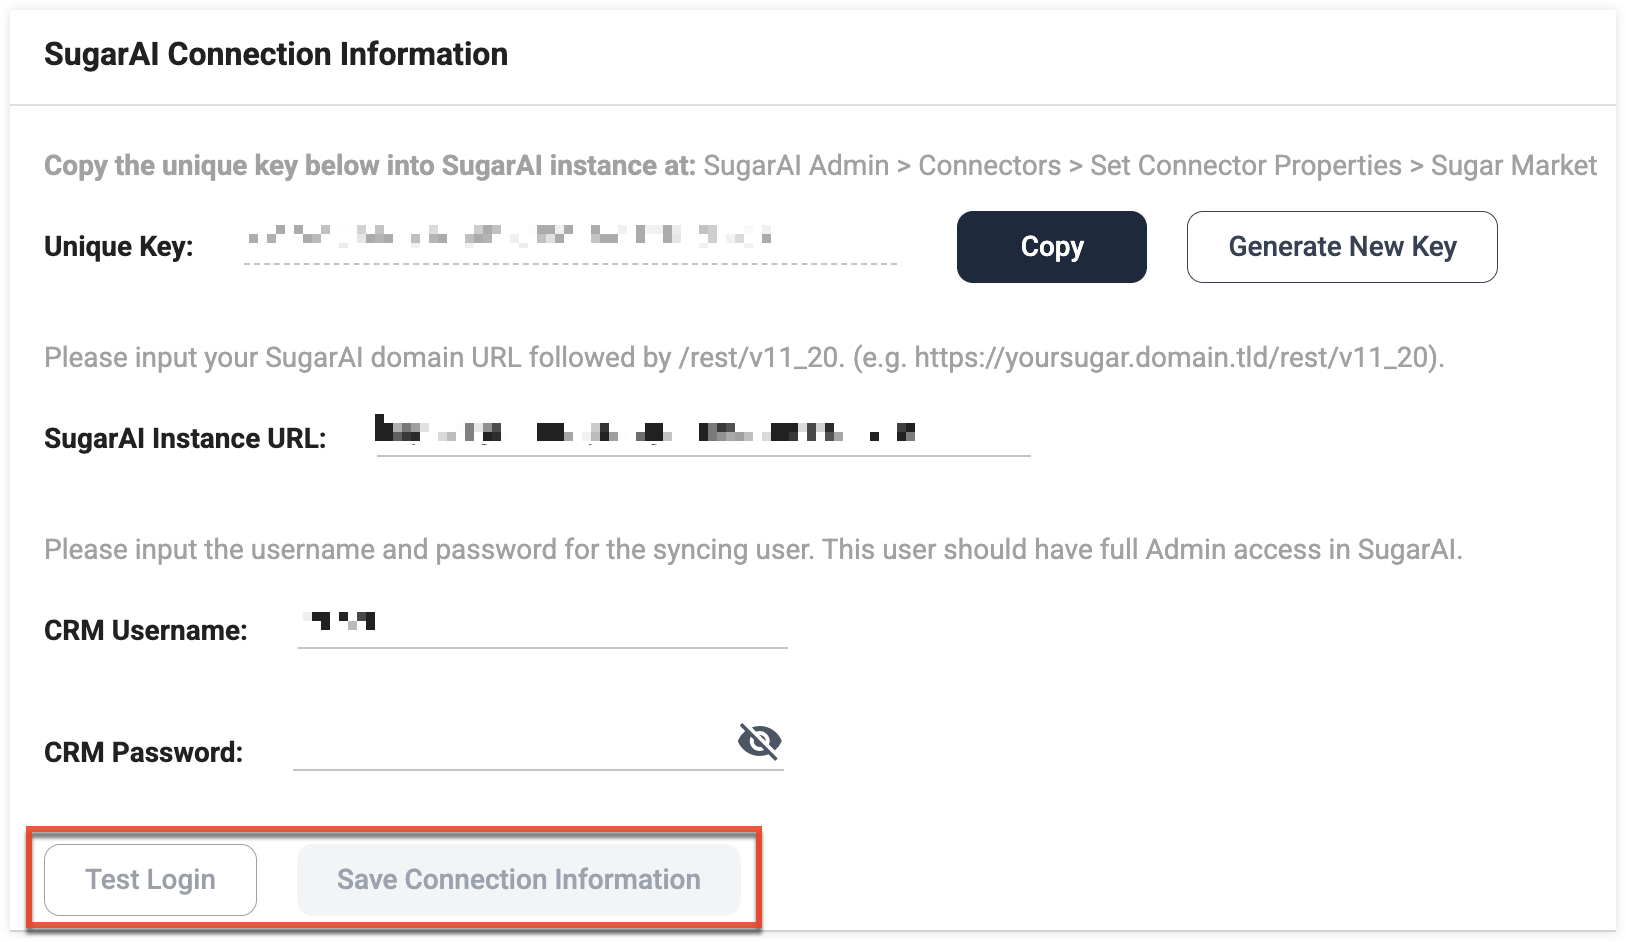Click the SugarAI Connection Information heading
The width and height of the screenshot is (1626, 942).
pos(276,54)
